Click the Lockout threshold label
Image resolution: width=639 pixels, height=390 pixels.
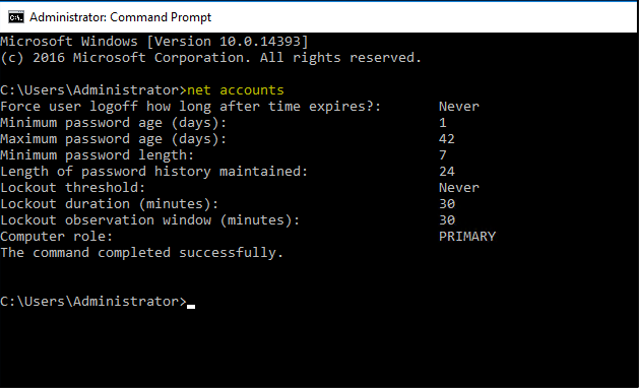73,188
